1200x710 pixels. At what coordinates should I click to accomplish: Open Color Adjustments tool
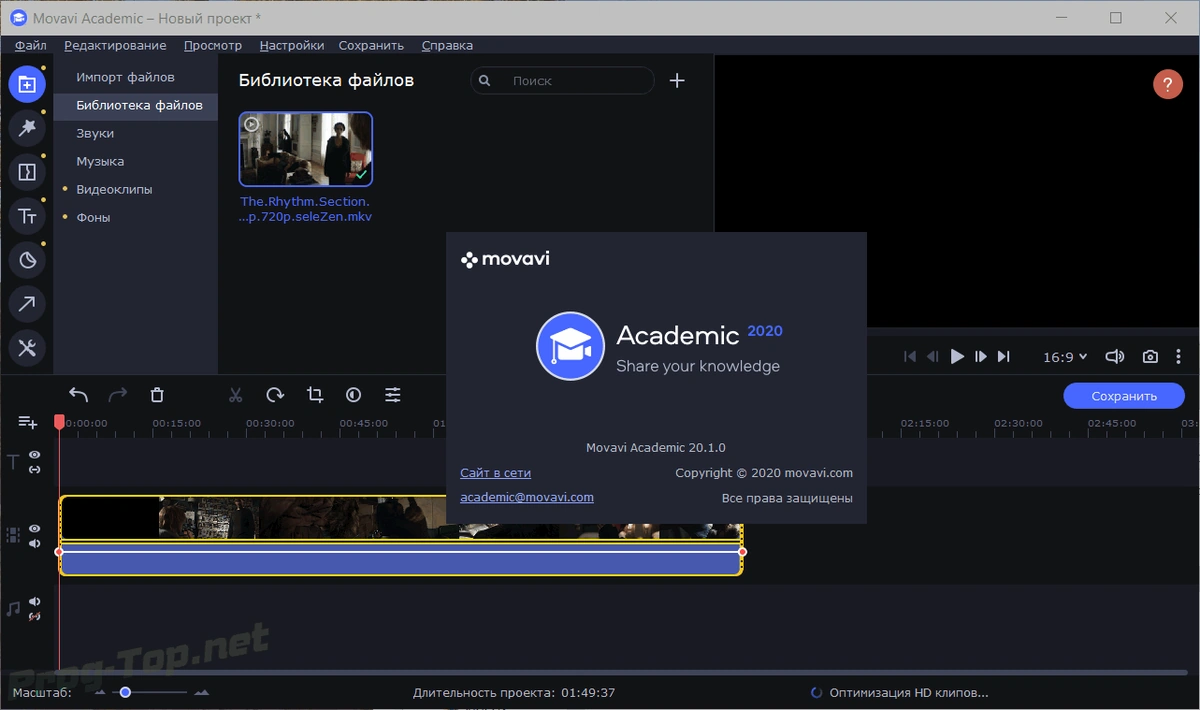354,395
